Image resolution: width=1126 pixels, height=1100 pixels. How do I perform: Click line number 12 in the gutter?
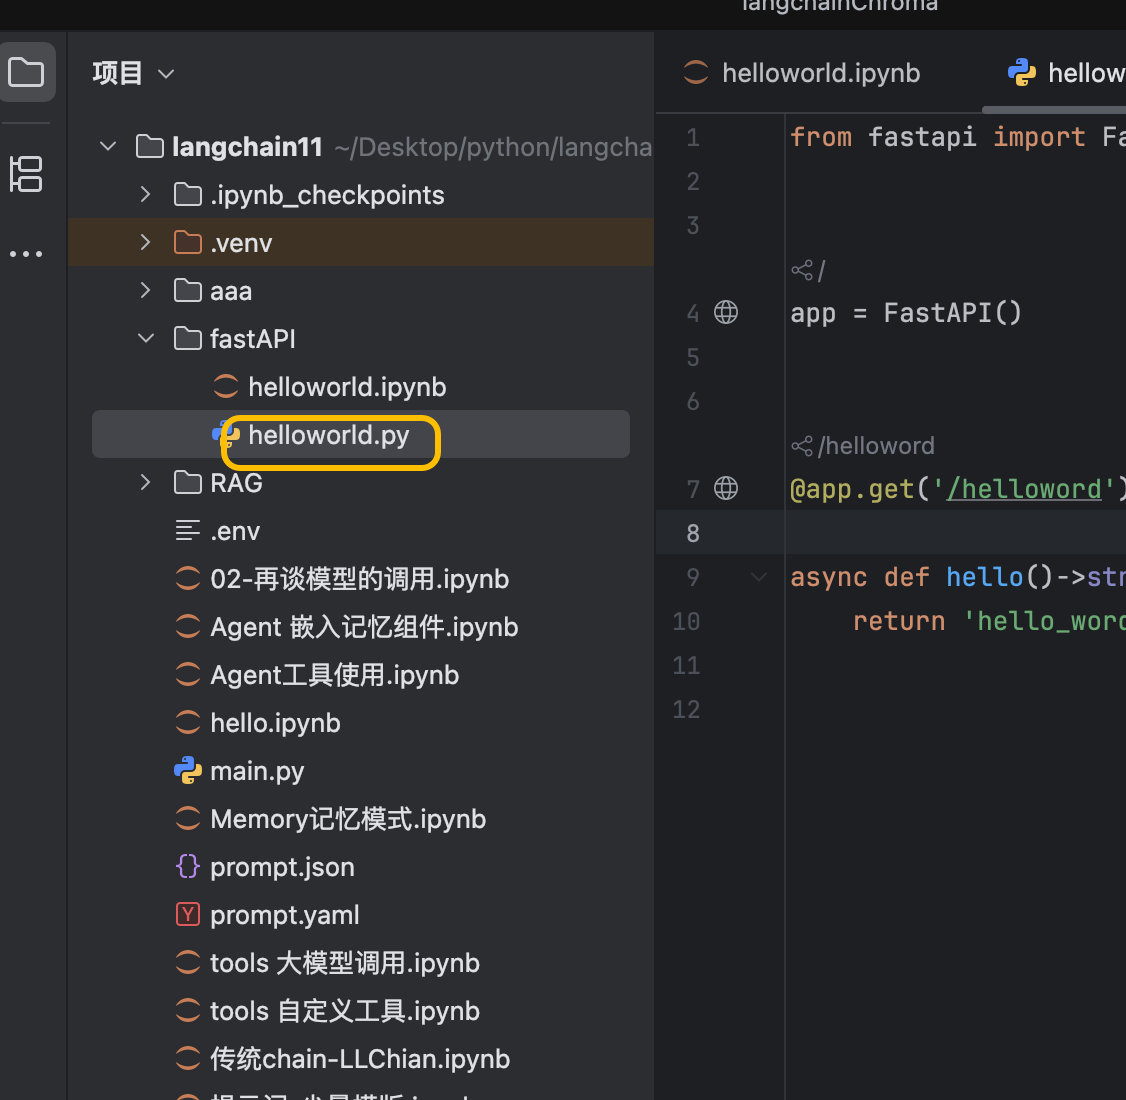click(686, 709)
